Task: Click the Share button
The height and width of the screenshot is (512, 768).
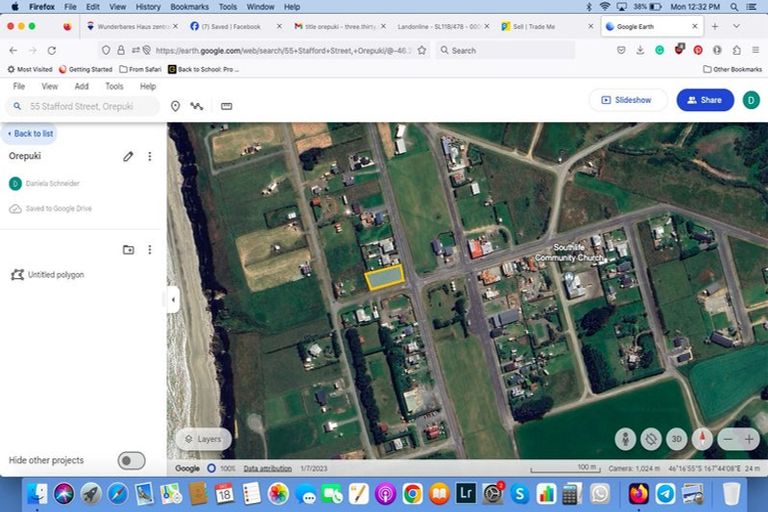Action: coord(704,100)
